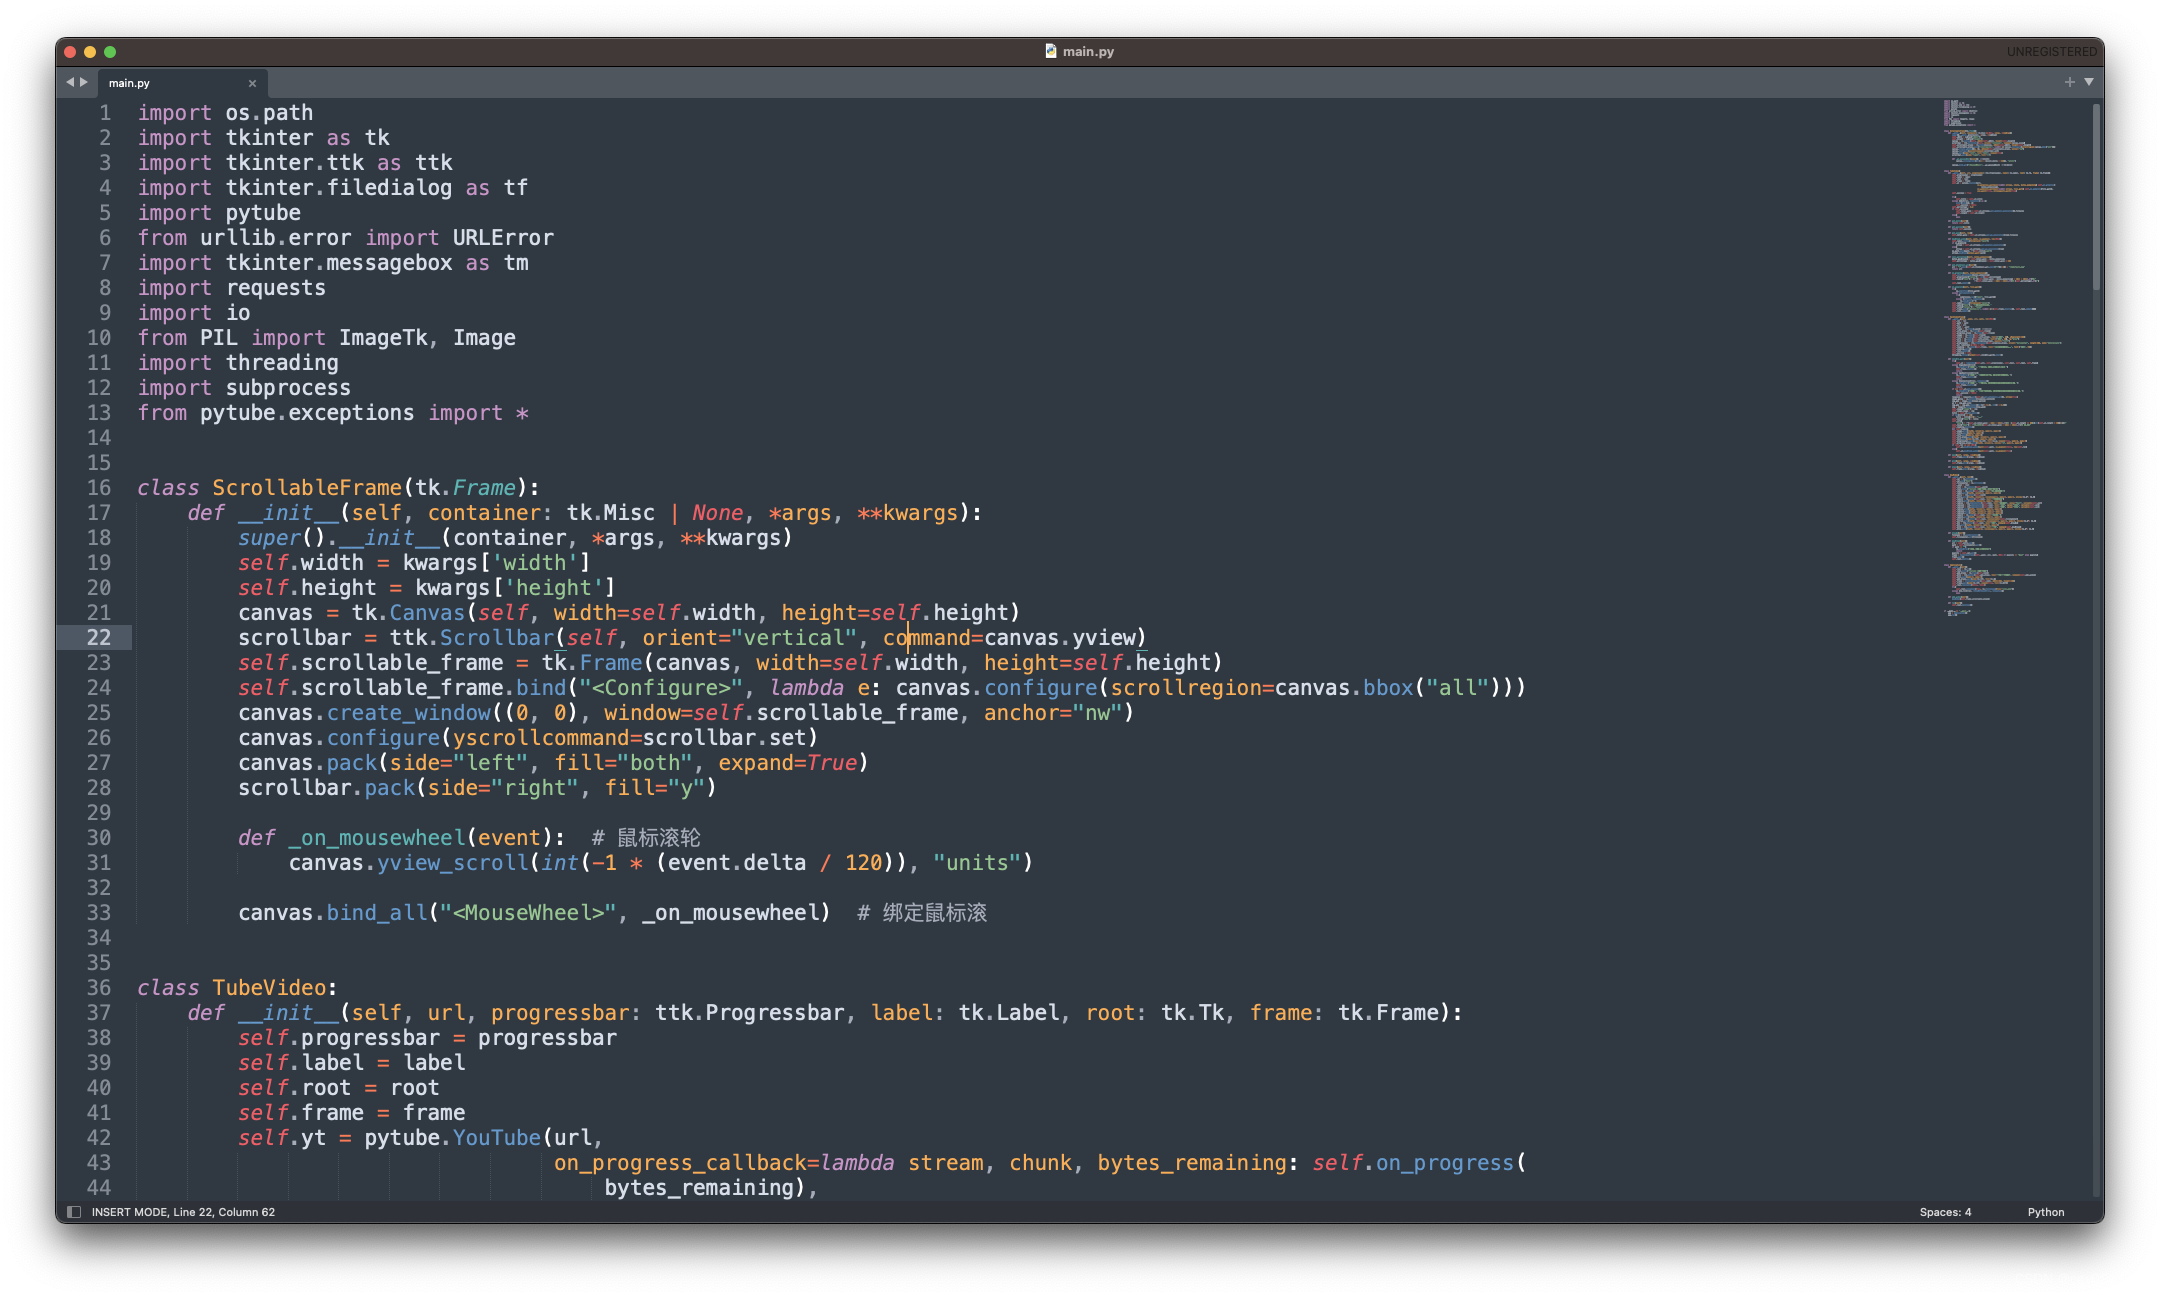This screenshot has height=1297, width=2160.
Task: Open the Python syntax selector
Action: [x=2045, y=1211]
